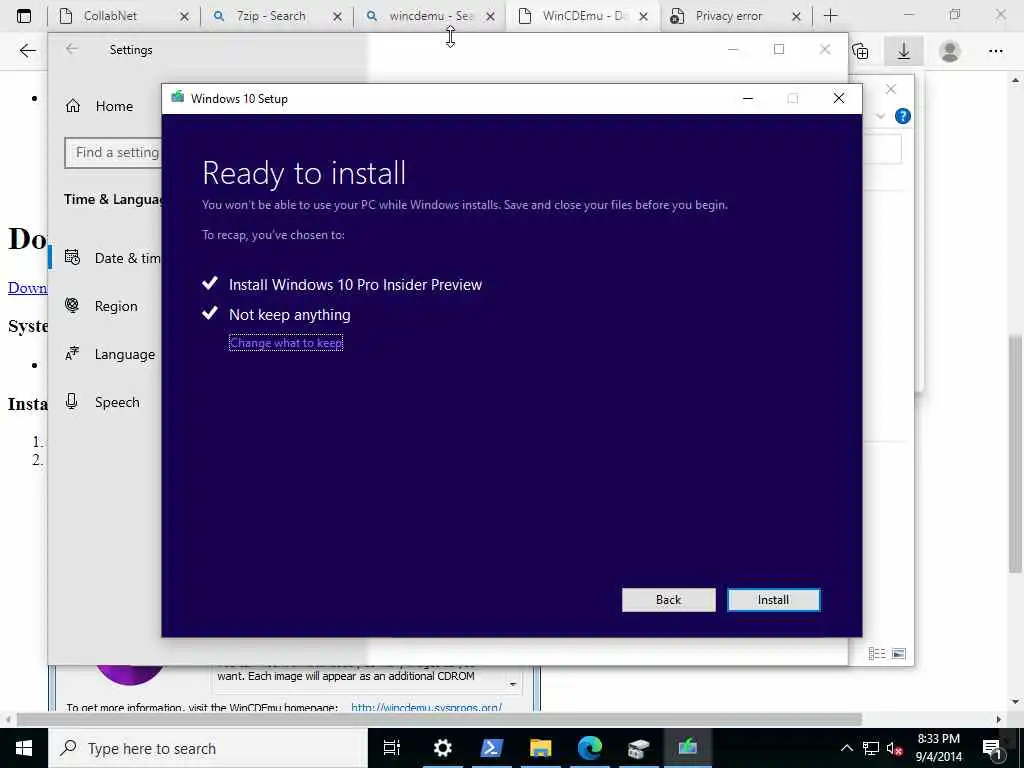
Task: Close the 'Privacy error' tab
Action: (796, 16)
